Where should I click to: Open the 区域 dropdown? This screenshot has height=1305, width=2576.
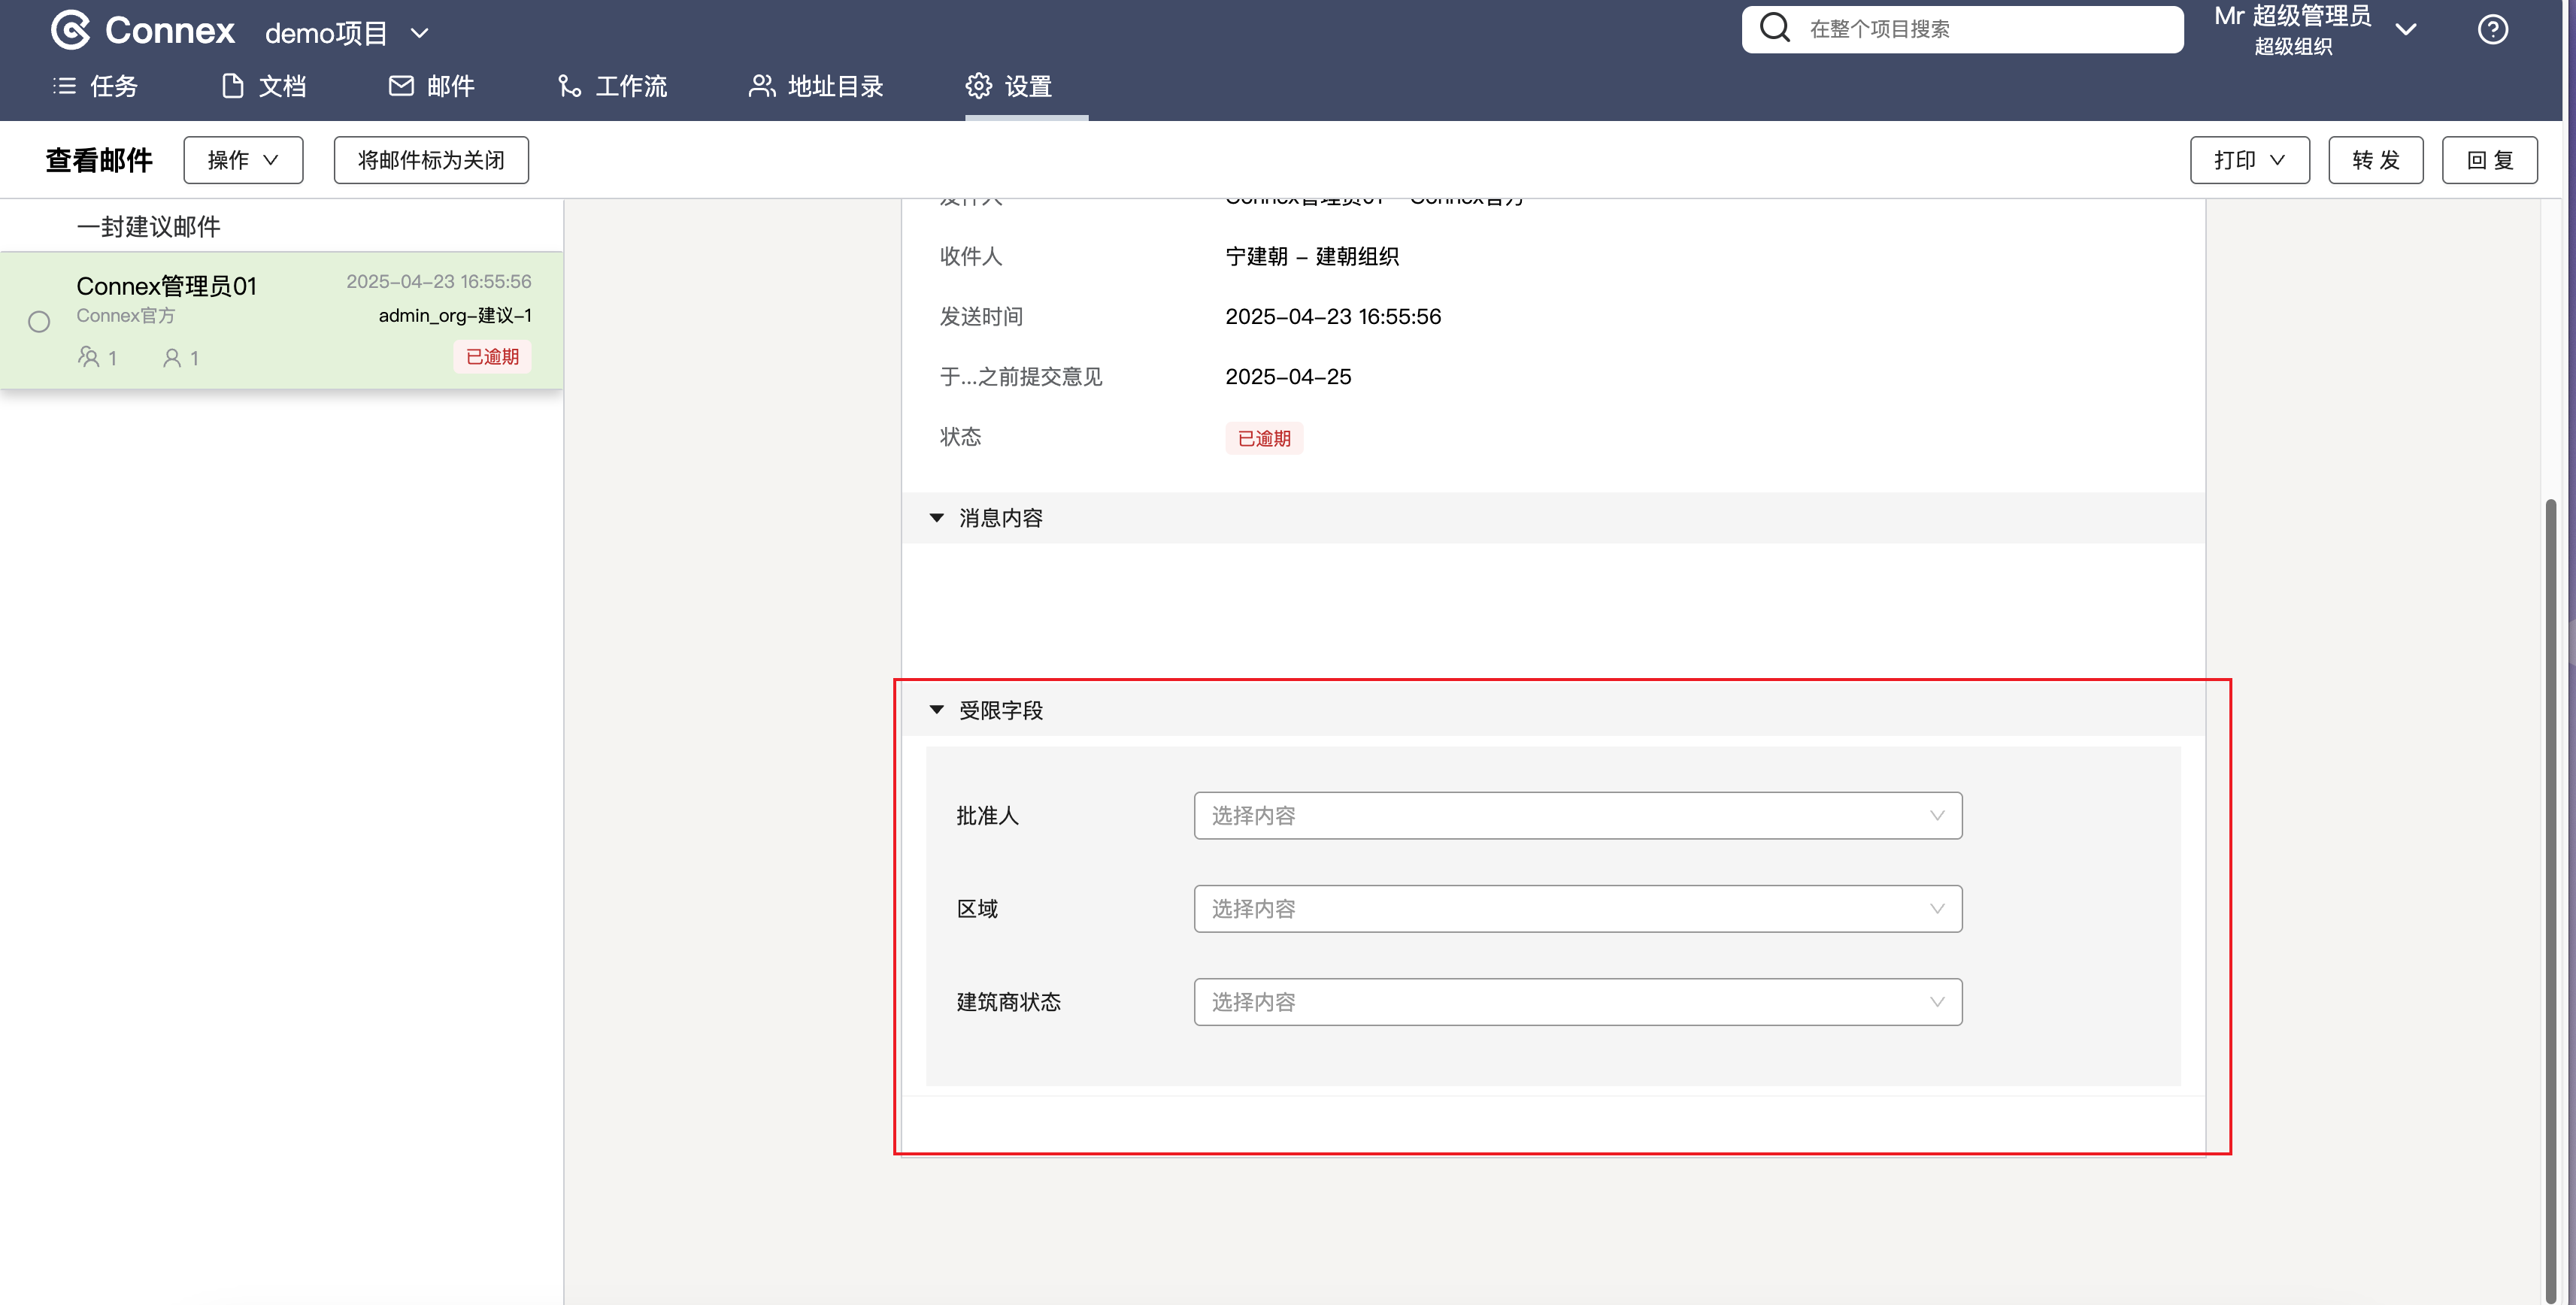click(x=1577, y=909)
